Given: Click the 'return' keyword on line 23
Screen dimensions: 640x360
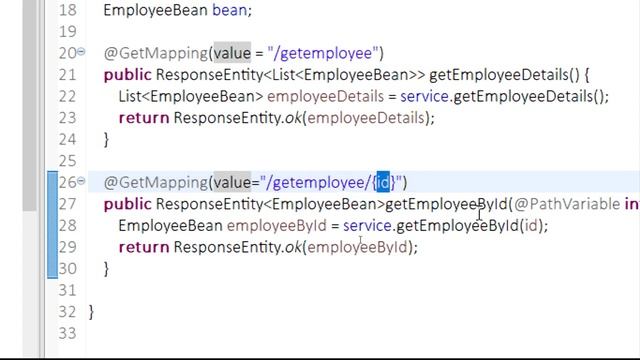Looking at the screenshot, I should click(x=144, y=118).
